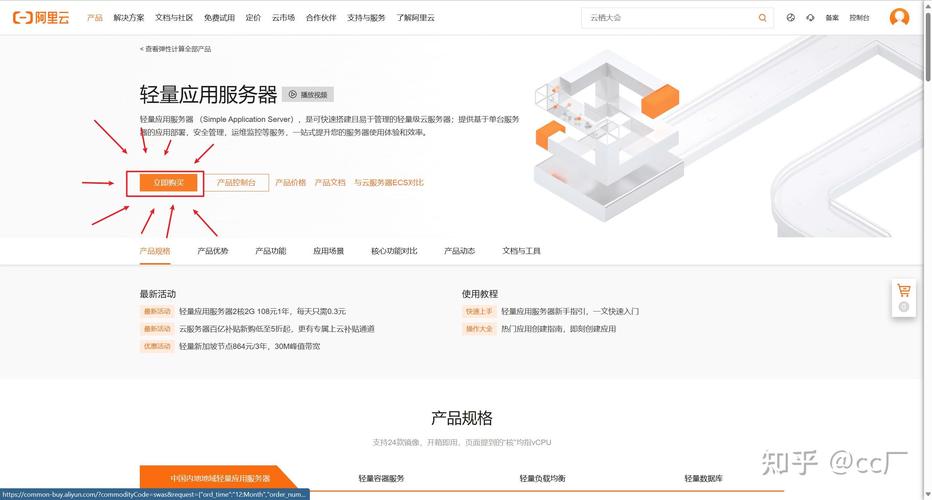The image size is (932, 500).
Task: Open 云服务器百亿补贴 activity link
Action: tap(276, 328)
